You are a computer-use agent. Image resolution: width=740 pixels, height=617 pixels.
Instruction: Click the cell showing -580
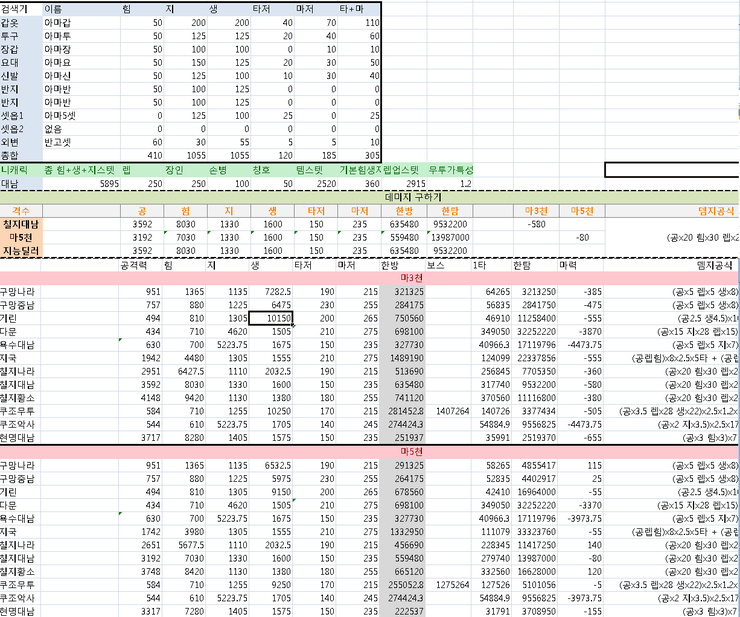tap(531, 224)
